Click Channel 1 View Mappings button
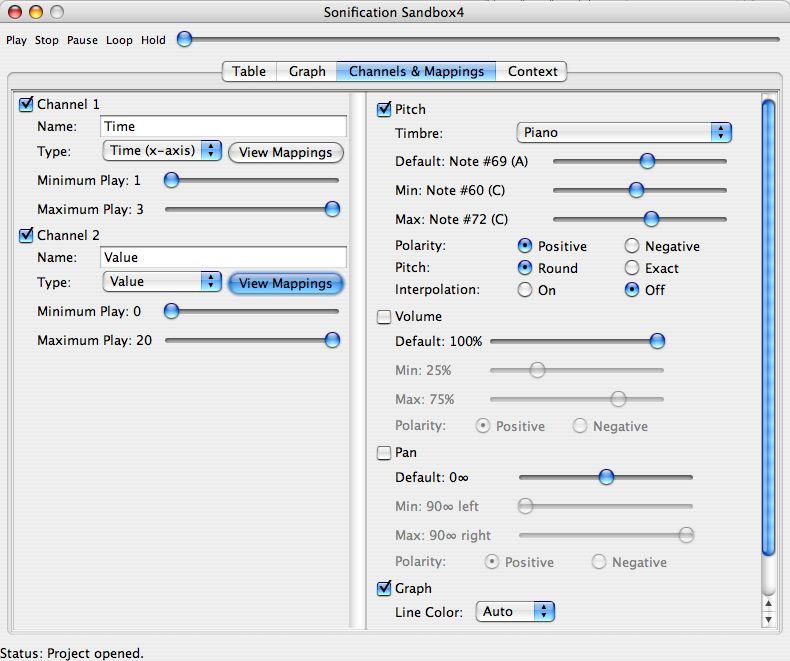 click(286, 152)
